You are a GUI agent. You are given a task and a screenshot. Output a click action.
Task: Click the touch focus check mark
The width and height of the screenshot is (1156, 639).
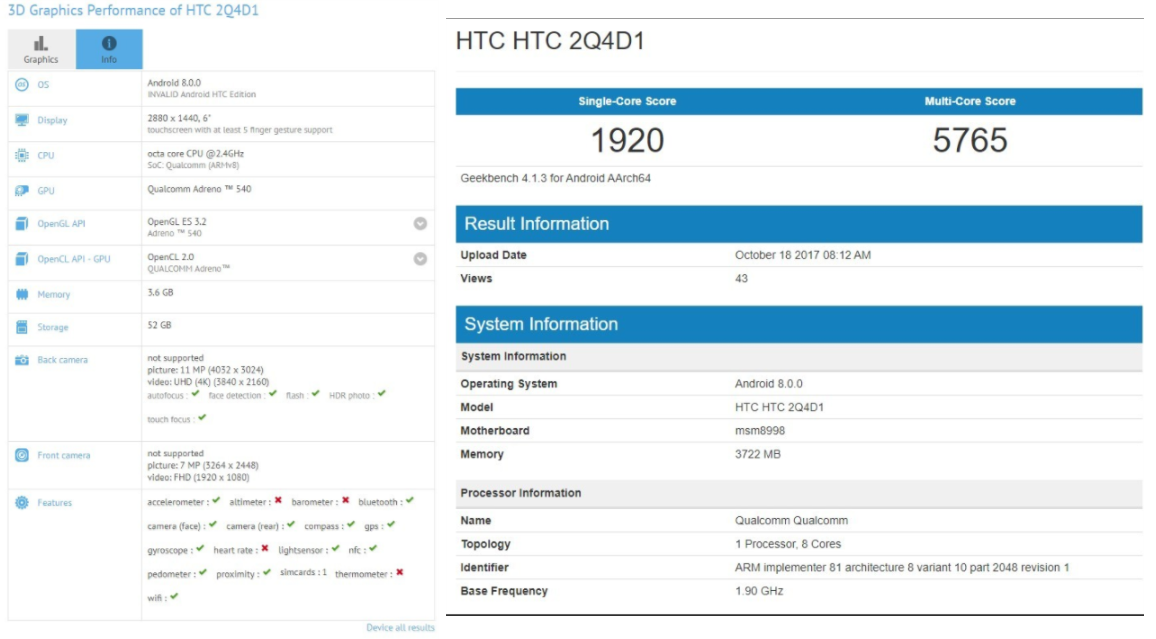[202, 417]
